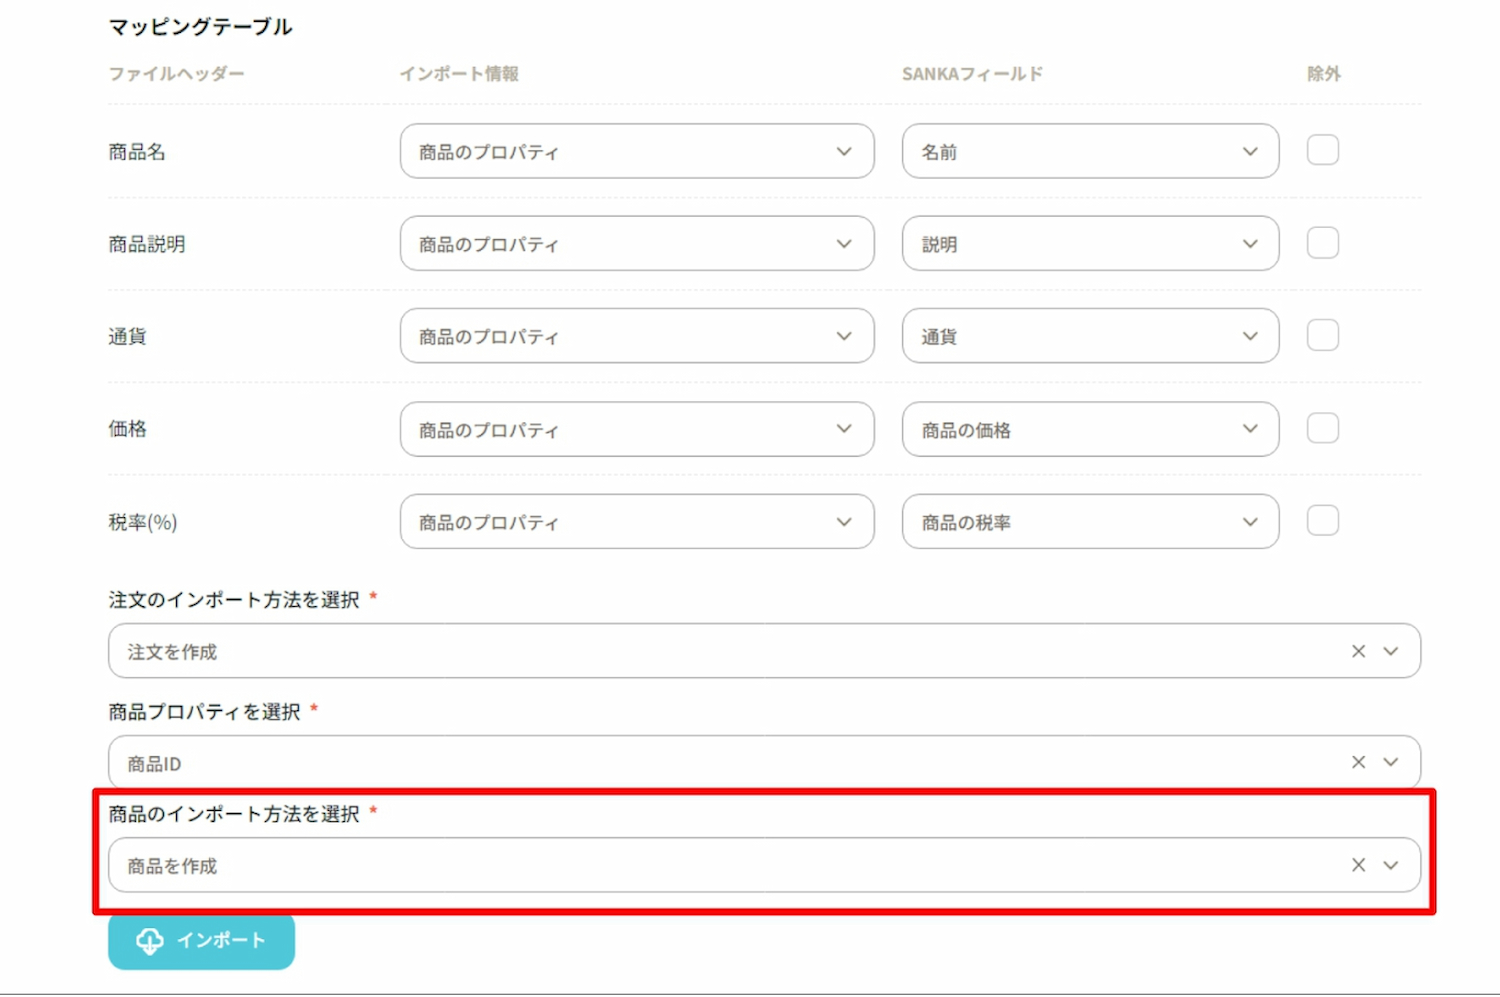
Task: Open the 商品のプロパティ dropdown for 商品名 row
Action: (637, 151)
